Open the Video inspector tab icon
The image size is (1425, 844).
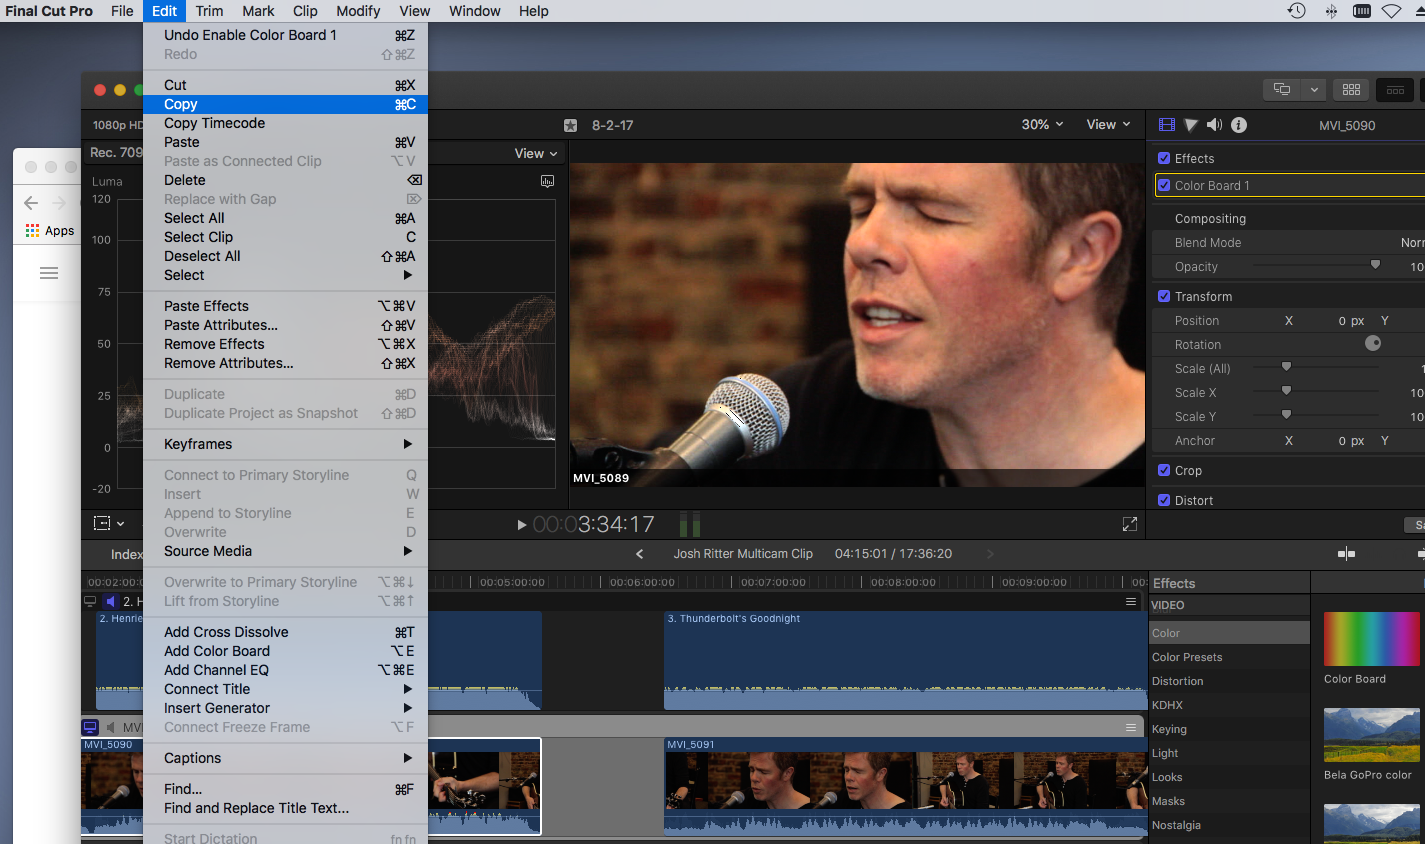tap(1166, 125)
